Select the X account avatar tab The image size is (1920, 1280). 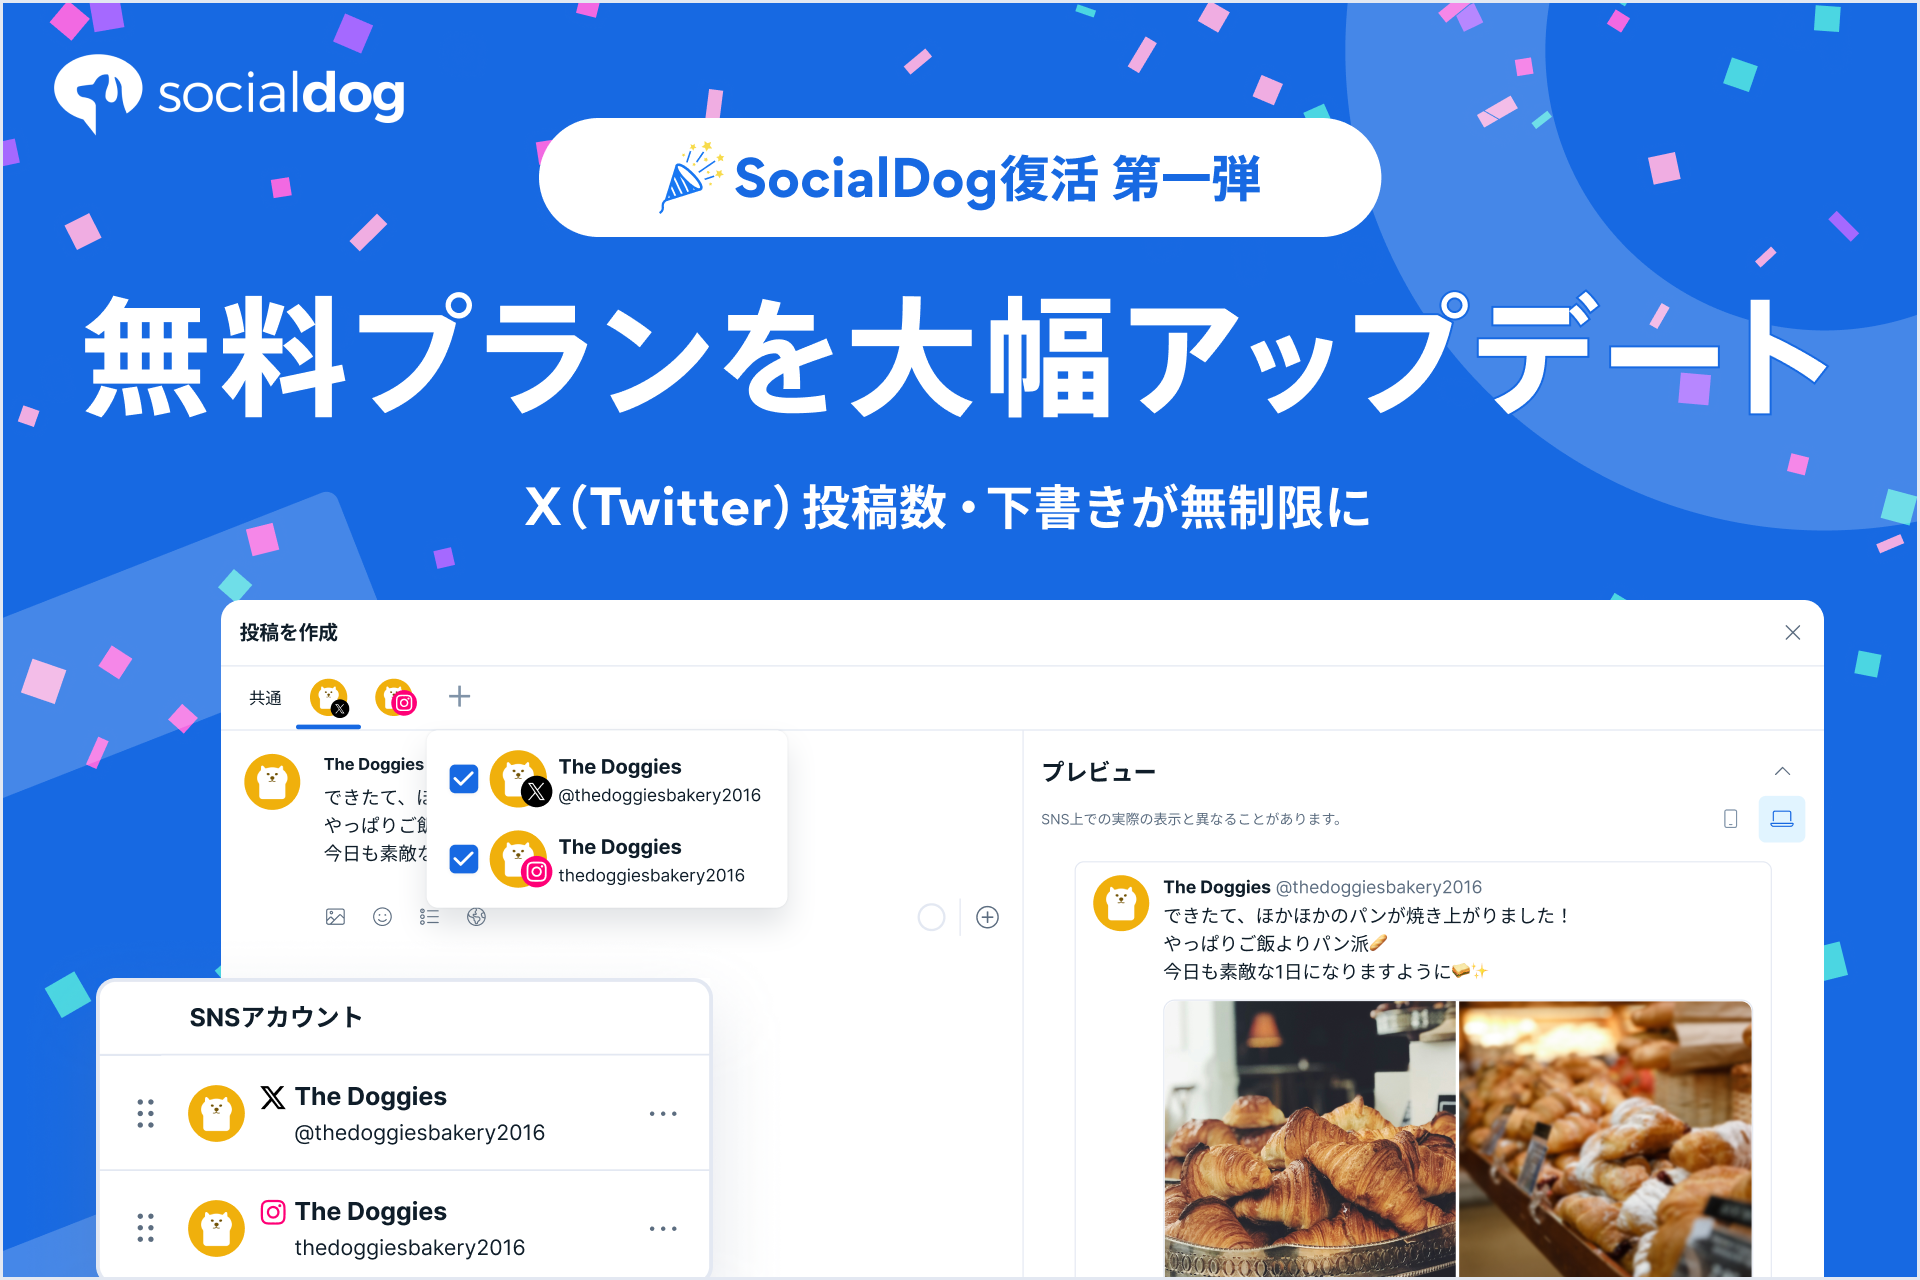[x=329, y=698]
